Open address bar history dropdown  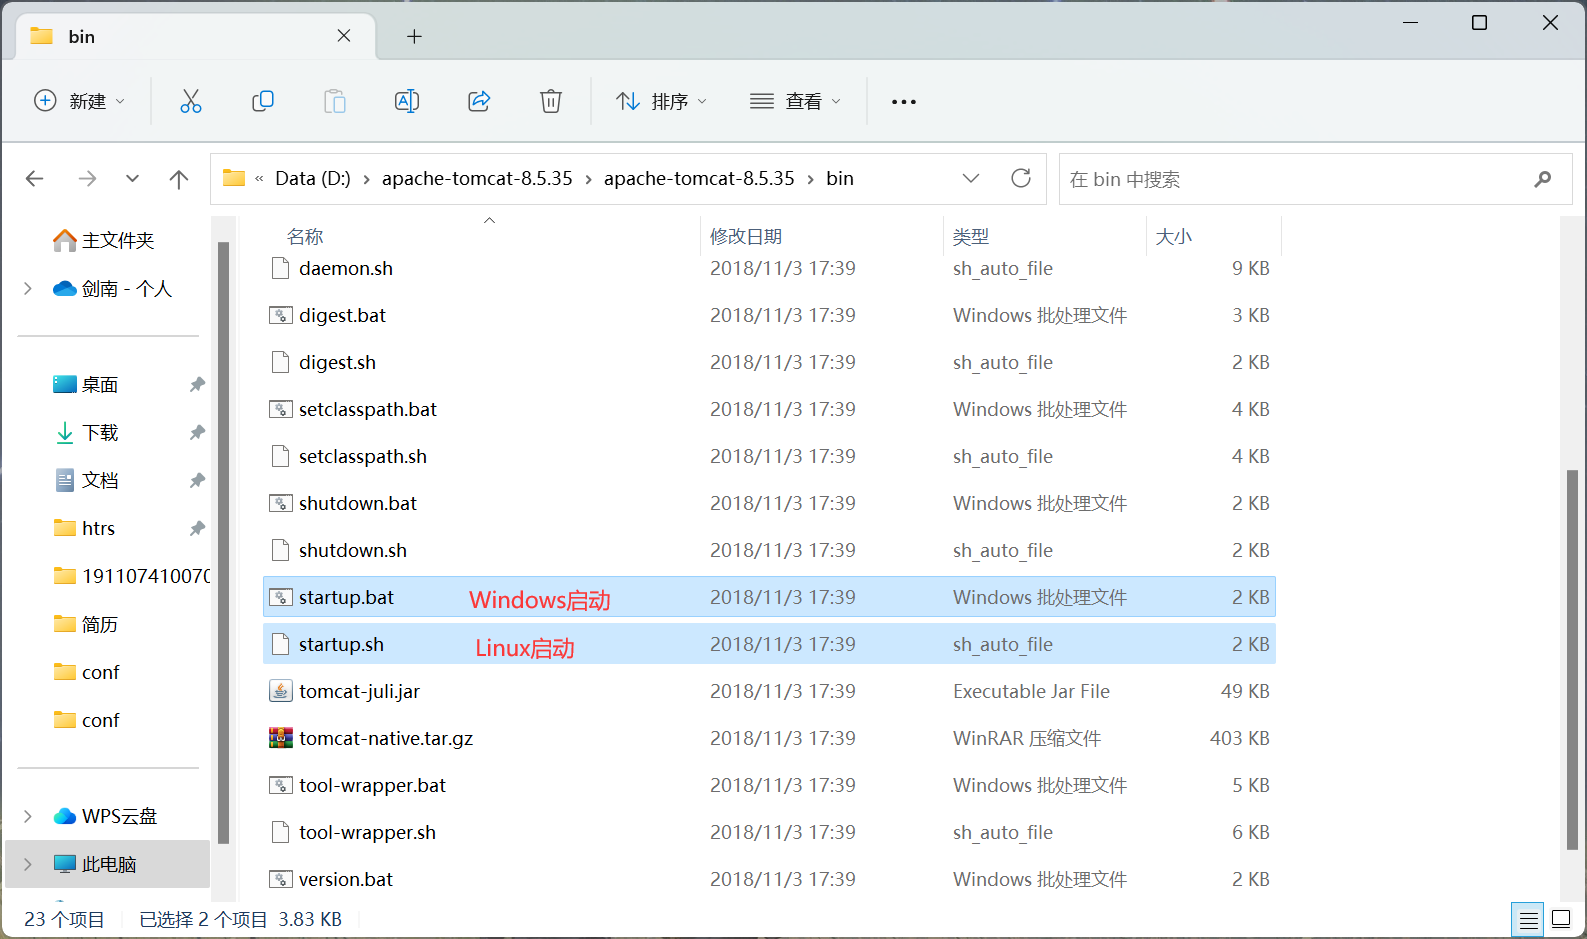coord(970,178)
